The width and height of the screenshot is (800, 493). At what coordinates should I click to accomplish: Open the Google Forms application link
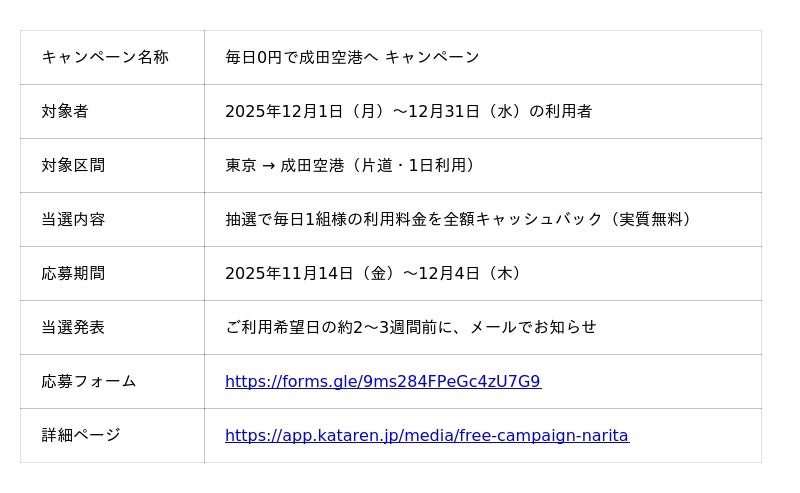[382, 381]
